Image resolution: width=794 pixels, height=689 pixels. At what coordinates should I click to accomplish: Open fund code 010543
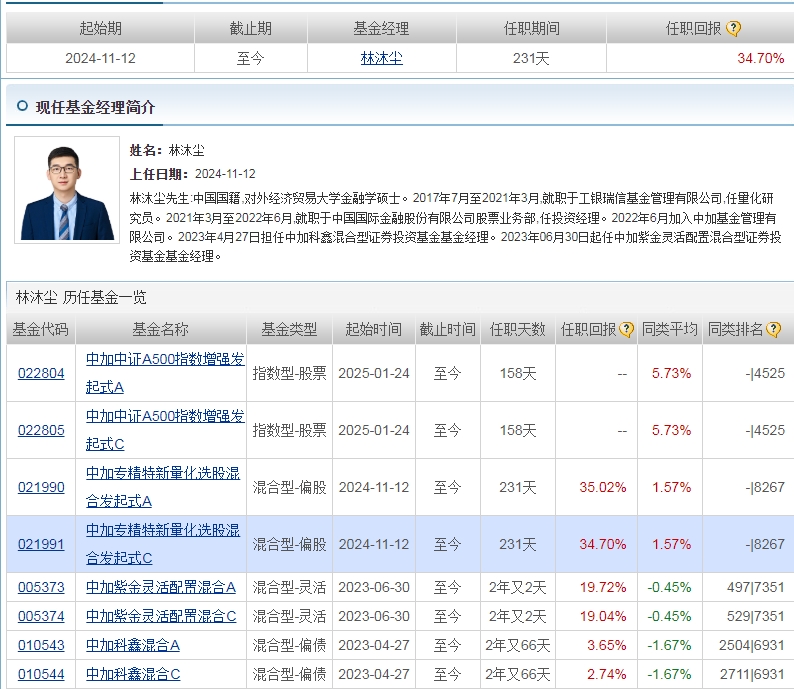click(x=41, y=645)
